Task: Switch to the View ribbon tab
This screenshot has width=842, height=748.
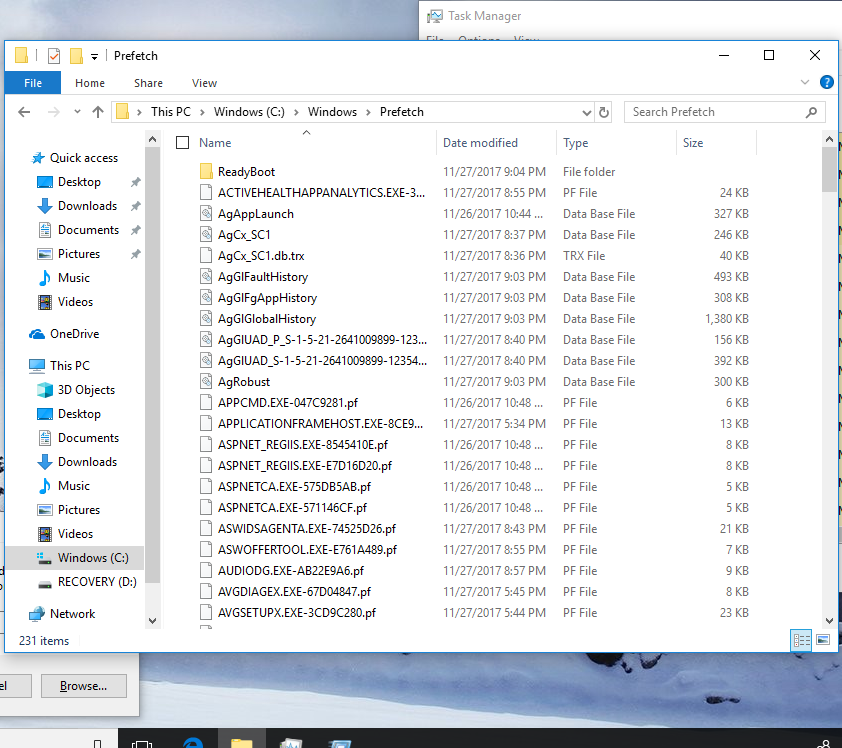Action: click(205, 83)
